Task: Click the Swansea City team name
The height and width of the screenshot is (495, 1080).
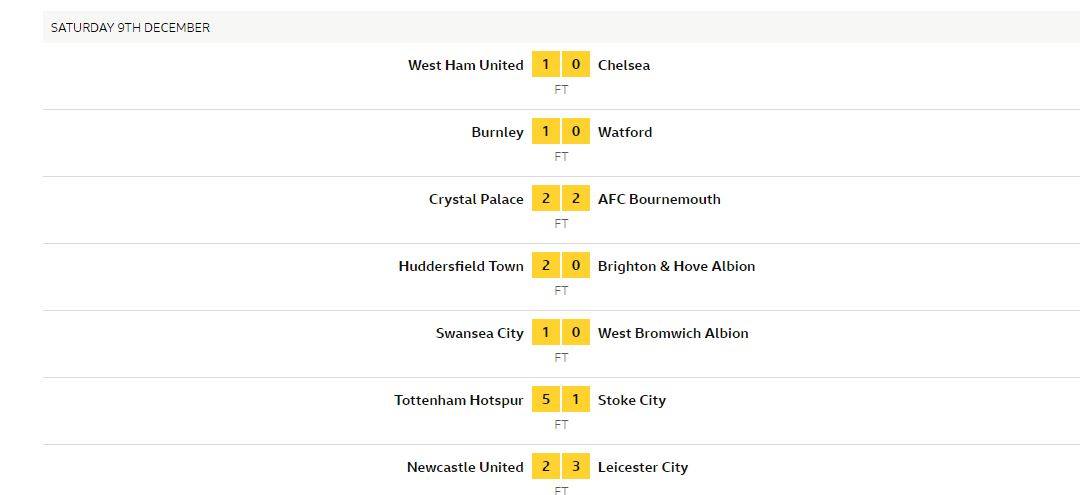Action: pyautogui.click(x=479, y=333)
